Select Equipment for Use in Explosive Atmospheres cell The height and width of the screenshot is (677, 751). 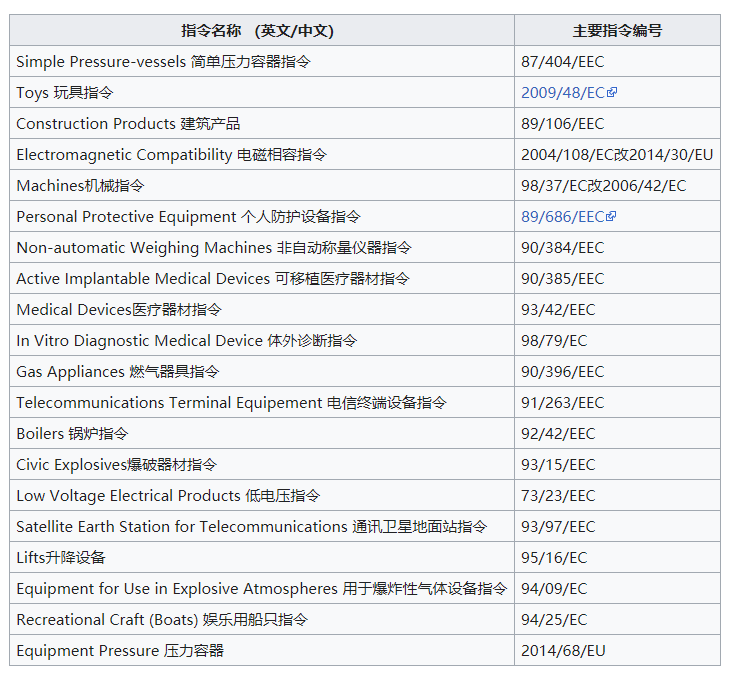pos(262,588)
